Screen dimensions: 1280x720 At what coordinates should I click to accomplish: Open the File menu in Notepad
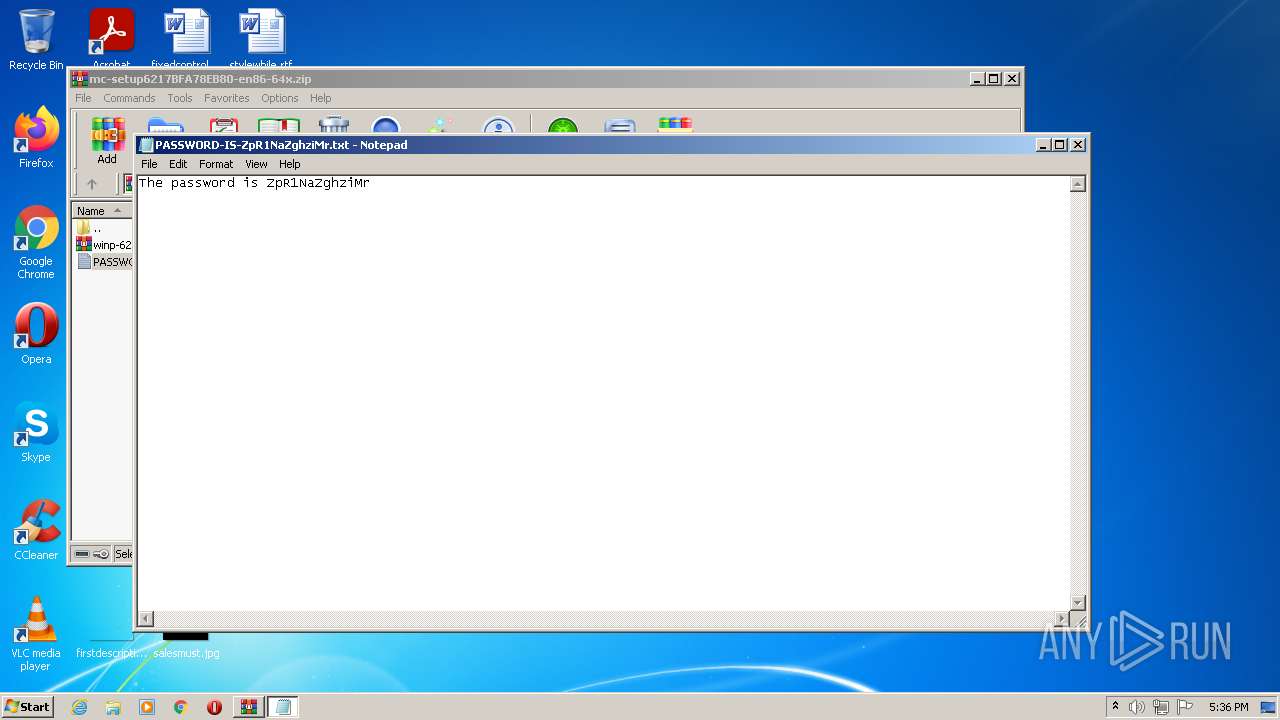point(149,164)
